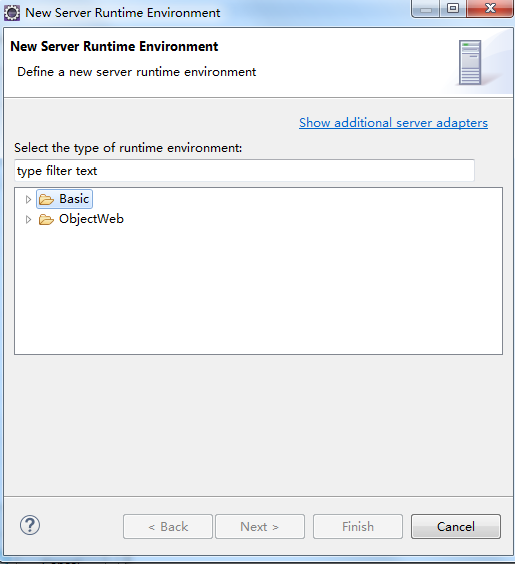The height and width of the screenshot is (564, 515).
Task: Maximize the dialog window
Action: point(453,9)
